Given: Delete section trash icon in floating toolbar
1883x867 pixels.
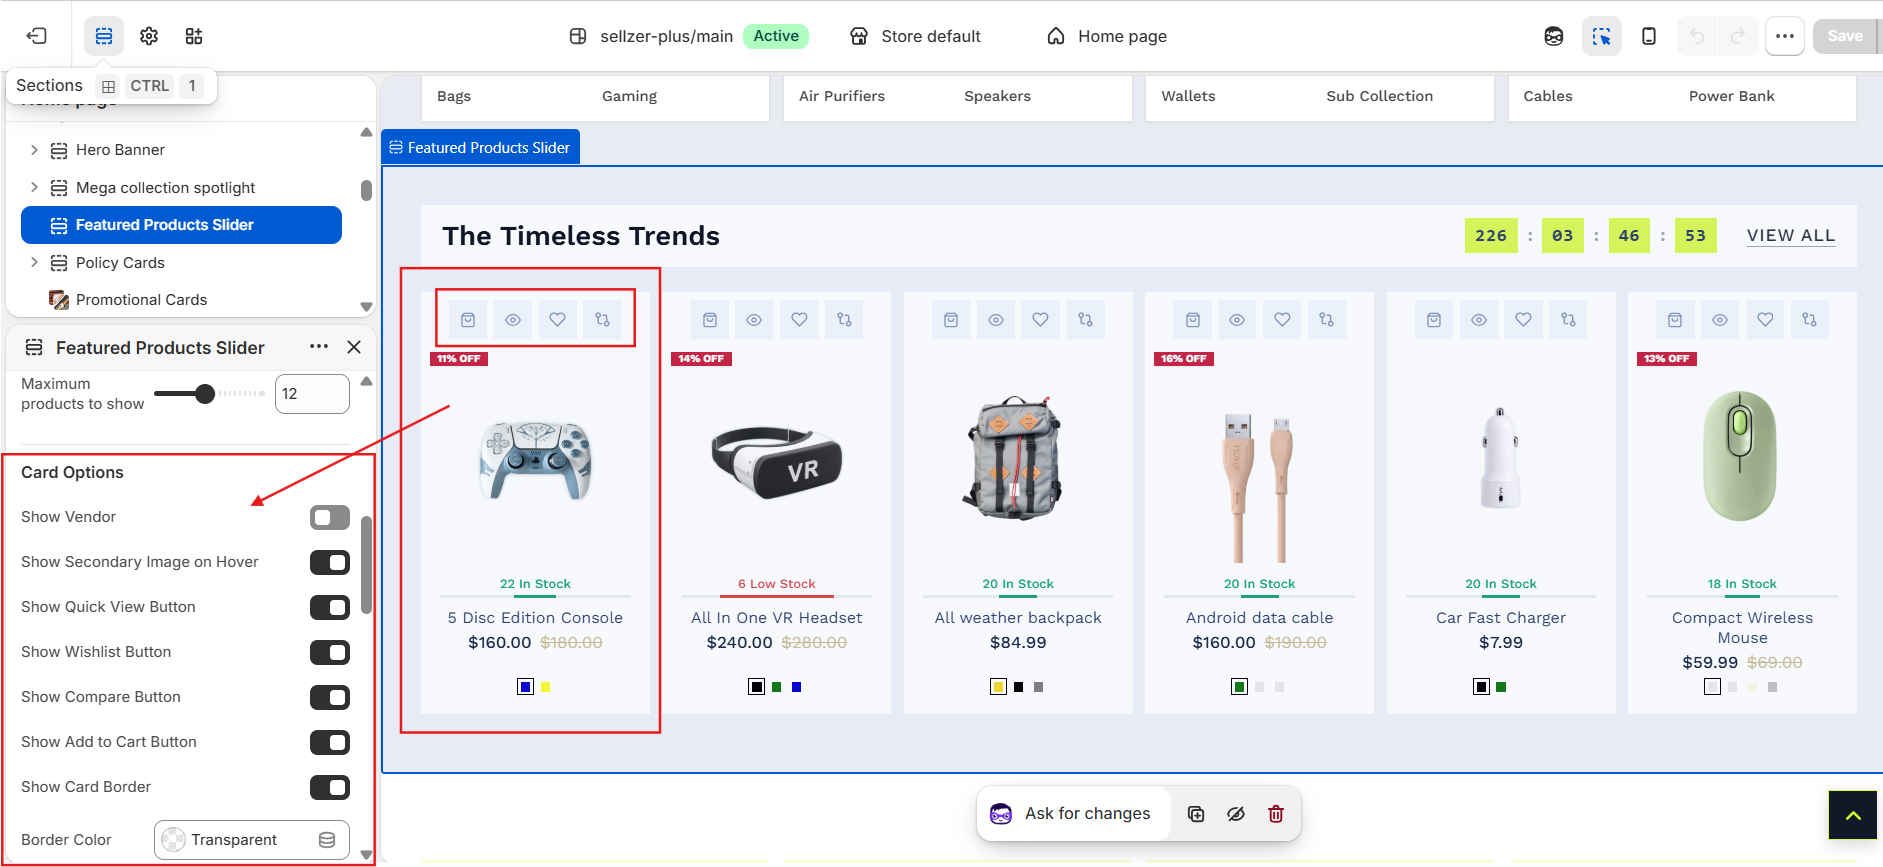Looking at the screenshot, I should point(1276,814).
